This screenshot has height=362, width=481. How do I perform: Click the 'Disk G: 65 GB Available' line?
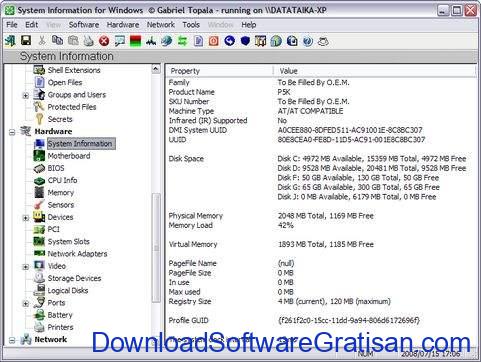click(359, 187)
